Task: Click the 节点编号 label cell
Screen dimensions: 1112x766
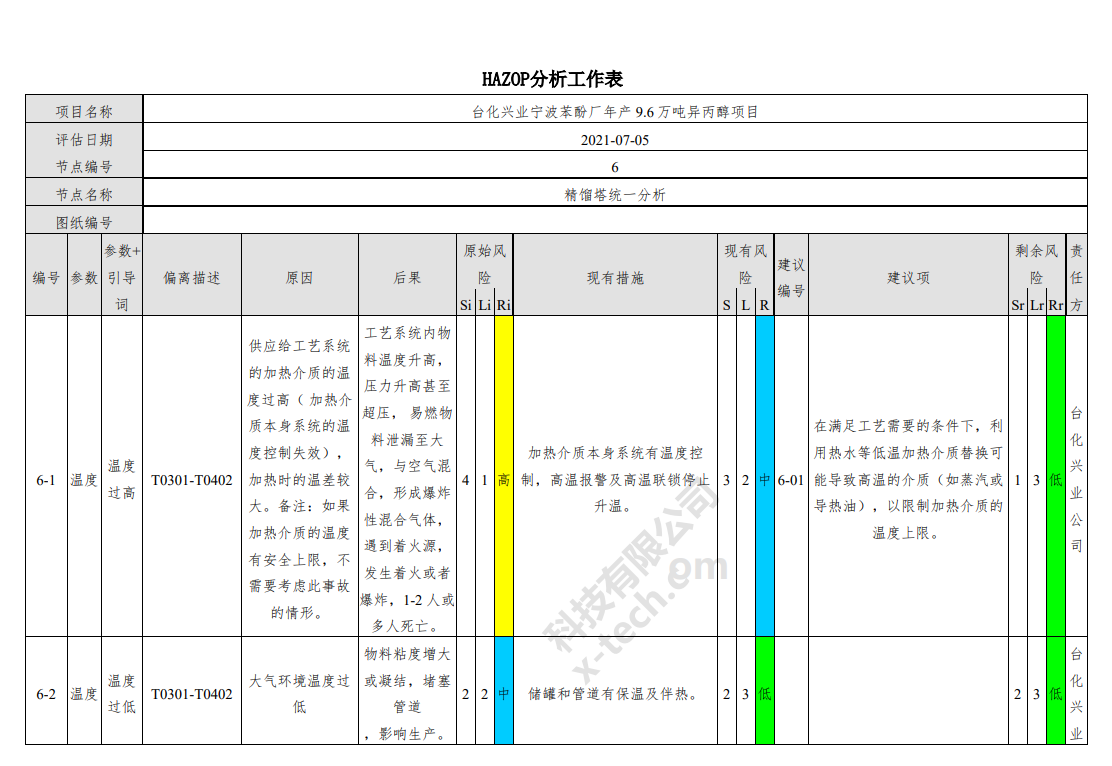Action: 84,165
